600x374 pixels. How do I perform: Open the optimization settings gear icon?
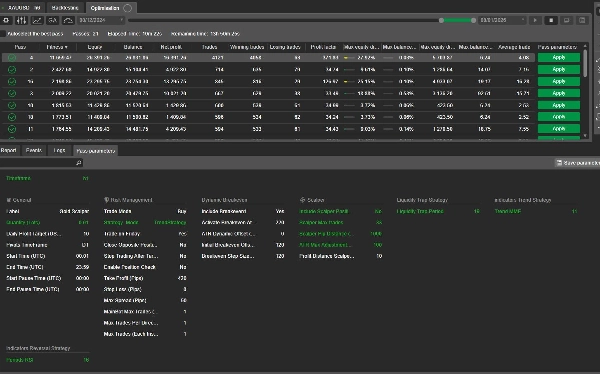pos(6,20)
